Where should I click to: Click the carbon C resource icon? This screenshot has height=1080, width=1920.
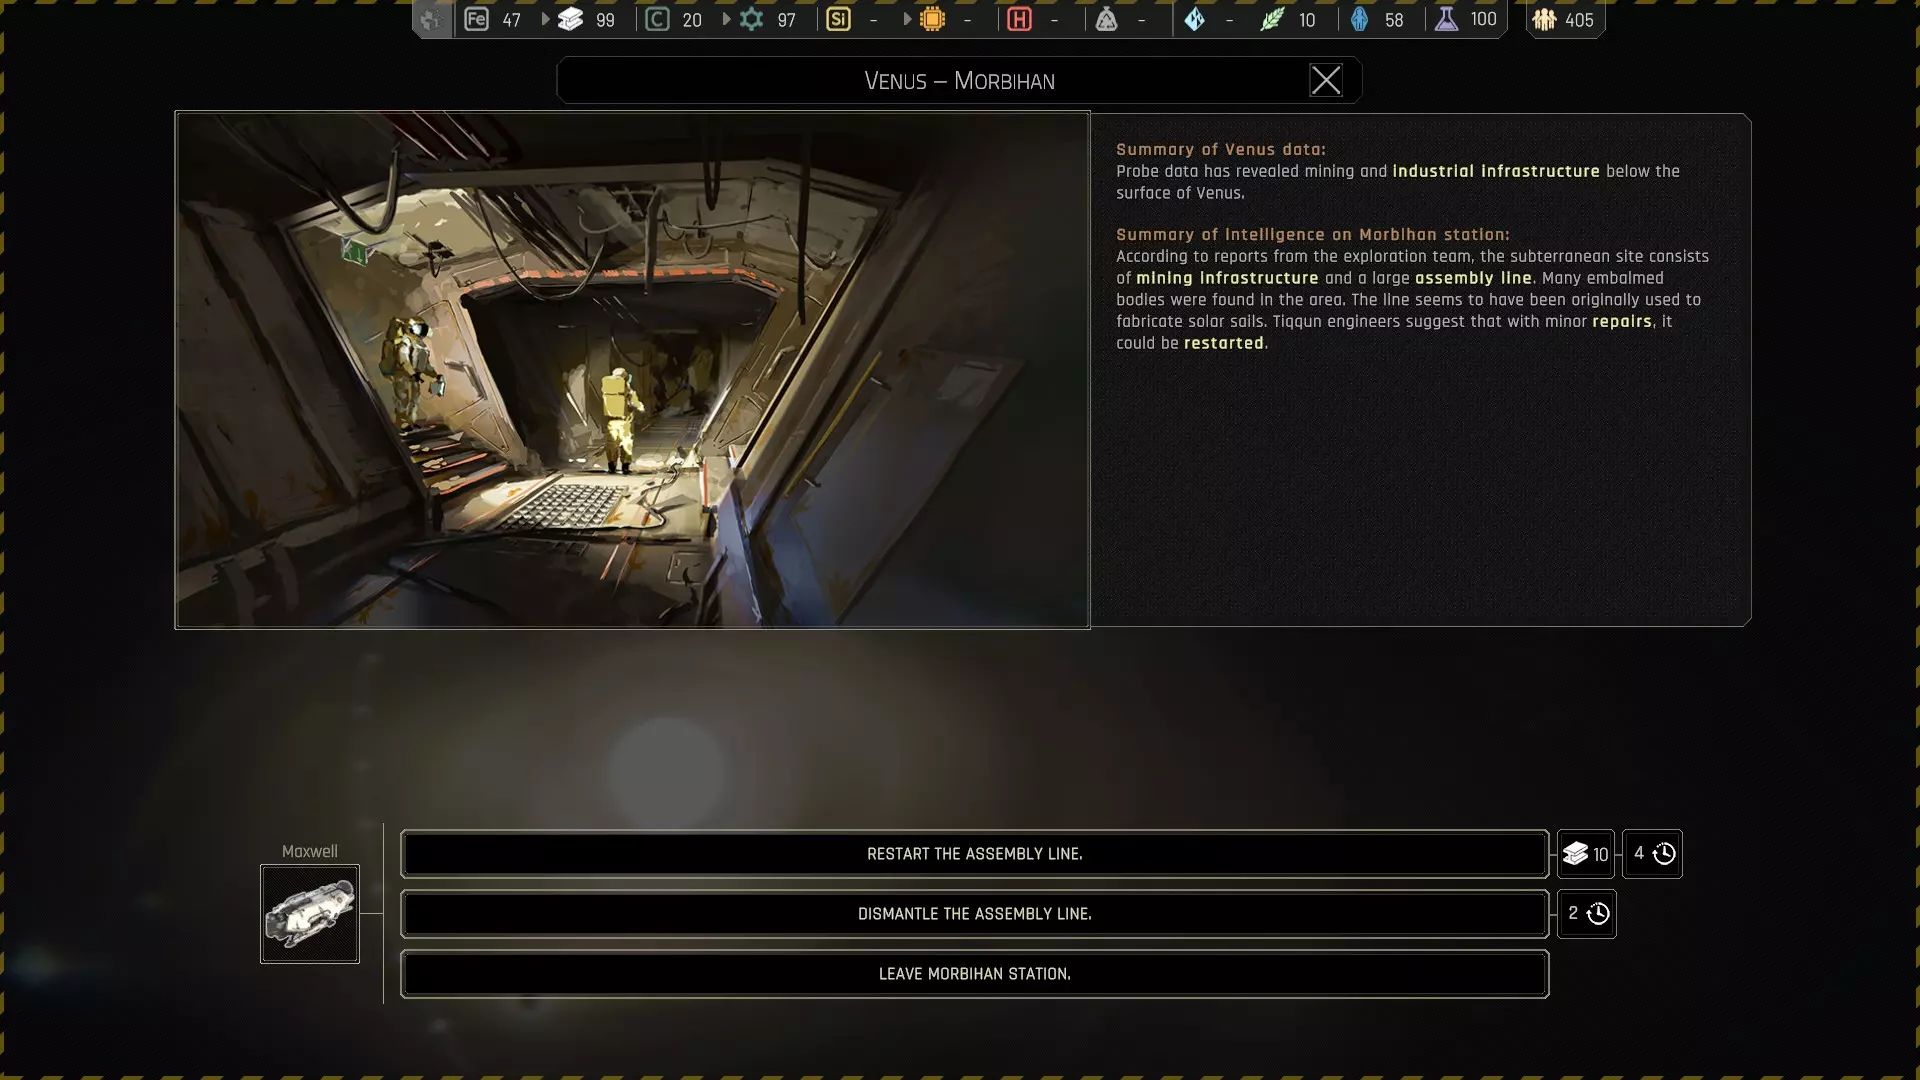pos(657,19)
